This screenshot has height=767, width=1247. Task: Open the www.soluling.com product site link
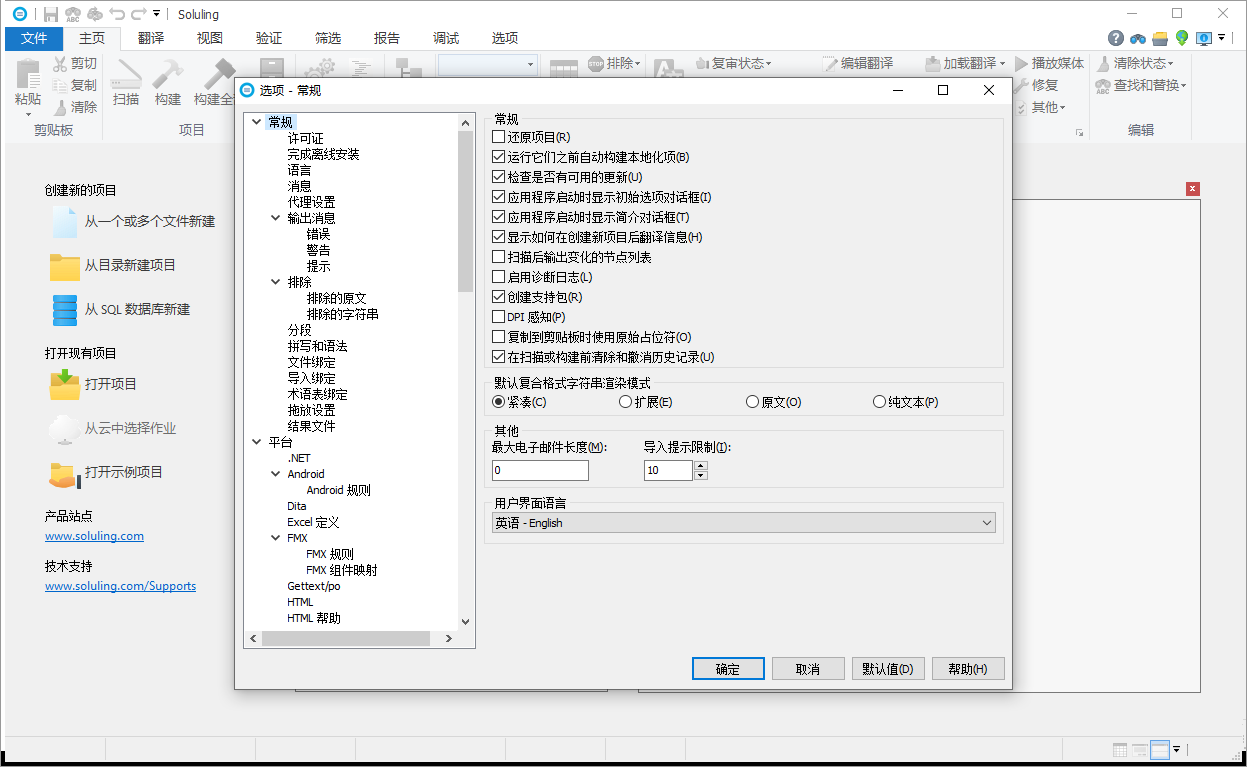point(94,536)
